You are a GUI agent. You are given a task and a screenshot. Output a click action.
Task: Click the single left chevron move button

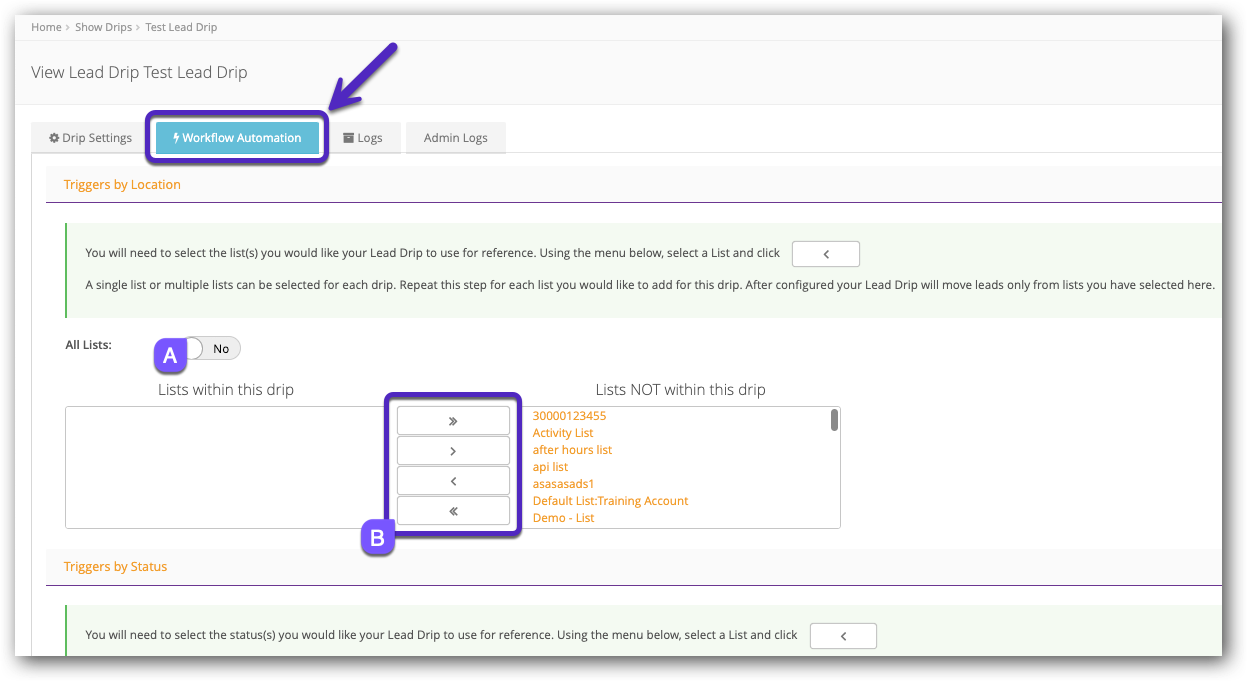tap(453, 481)
